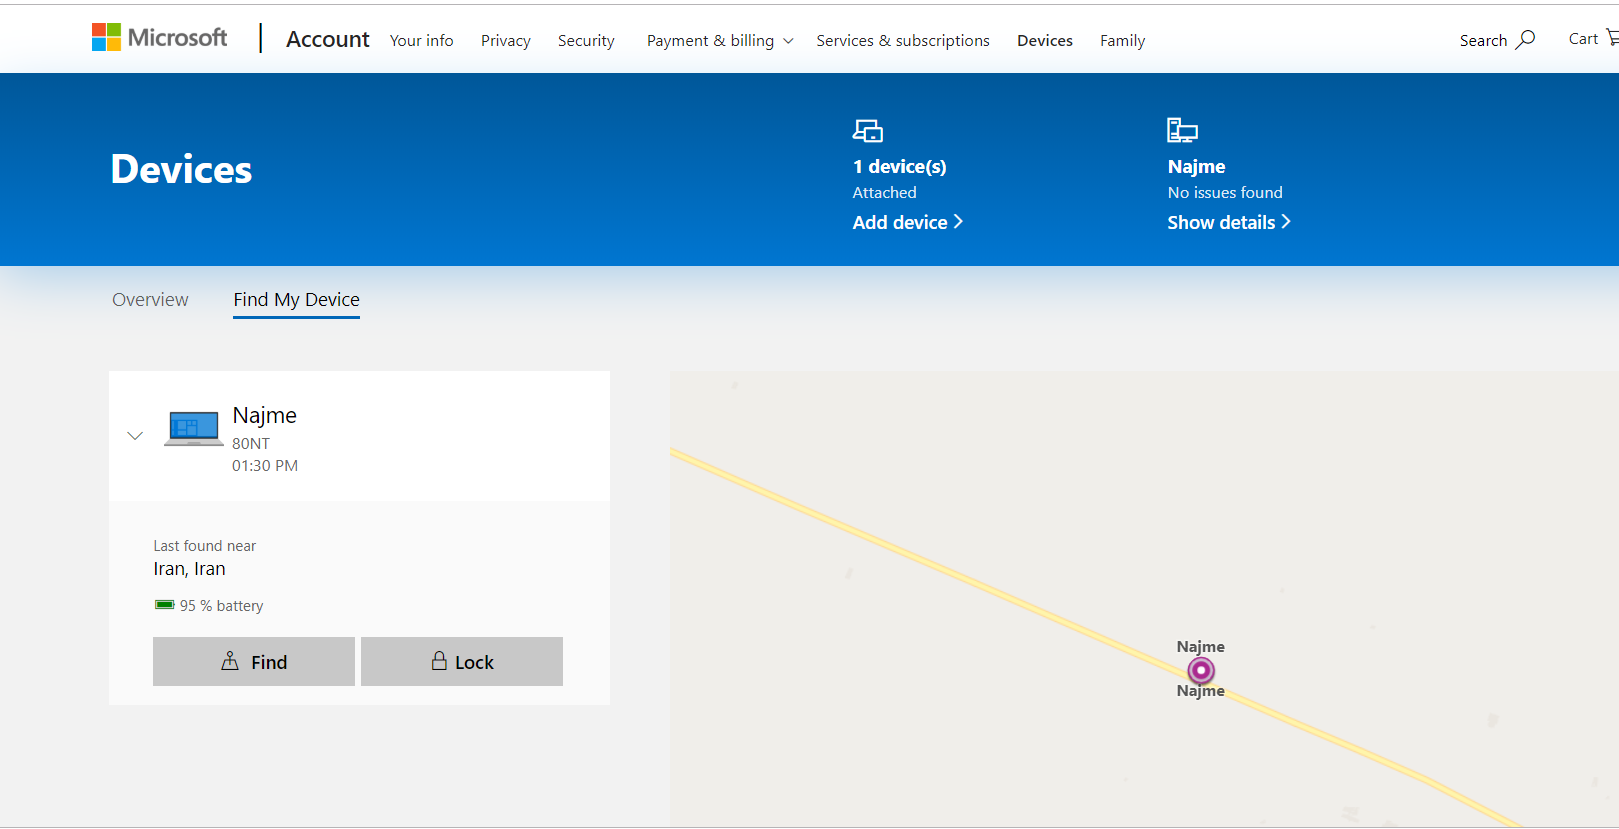Open the Account home link
1619x829 pixels.
327,39
